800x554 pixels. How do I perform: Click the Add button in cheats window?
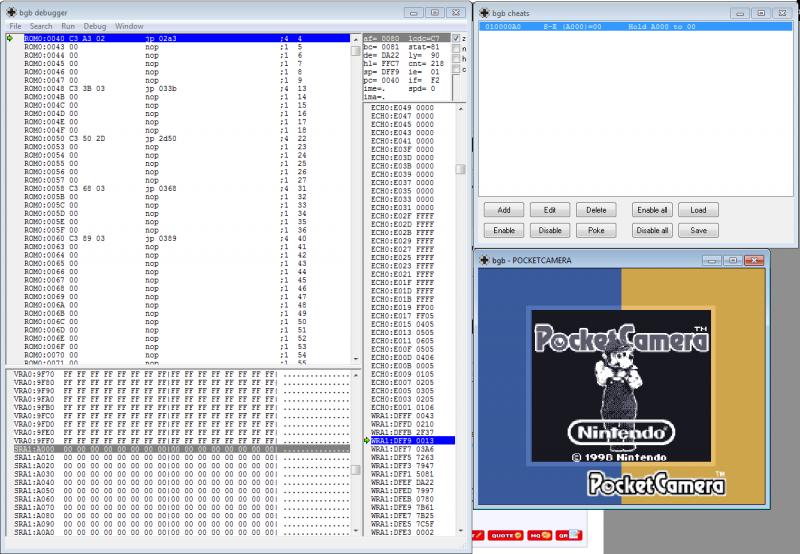(504, 210)
